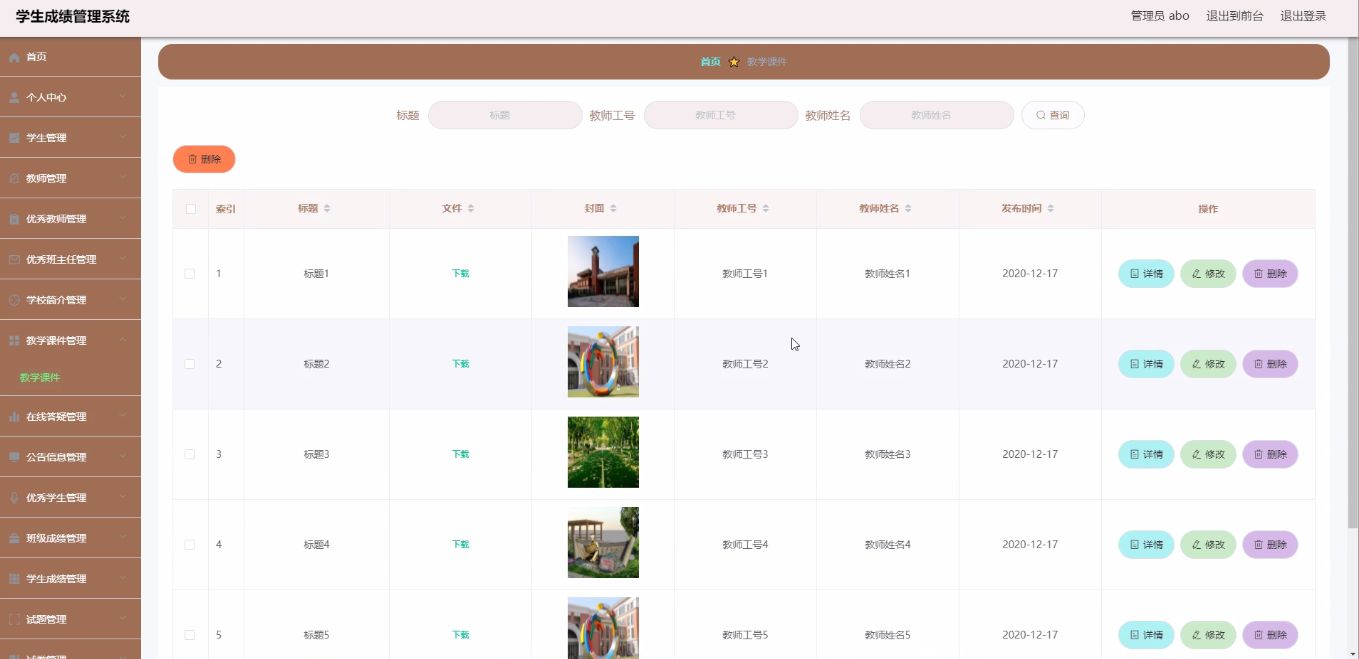Screen dimensions: 1359x659
Task: Open 详情 for row 标题1
Action: pos(1146,274)
